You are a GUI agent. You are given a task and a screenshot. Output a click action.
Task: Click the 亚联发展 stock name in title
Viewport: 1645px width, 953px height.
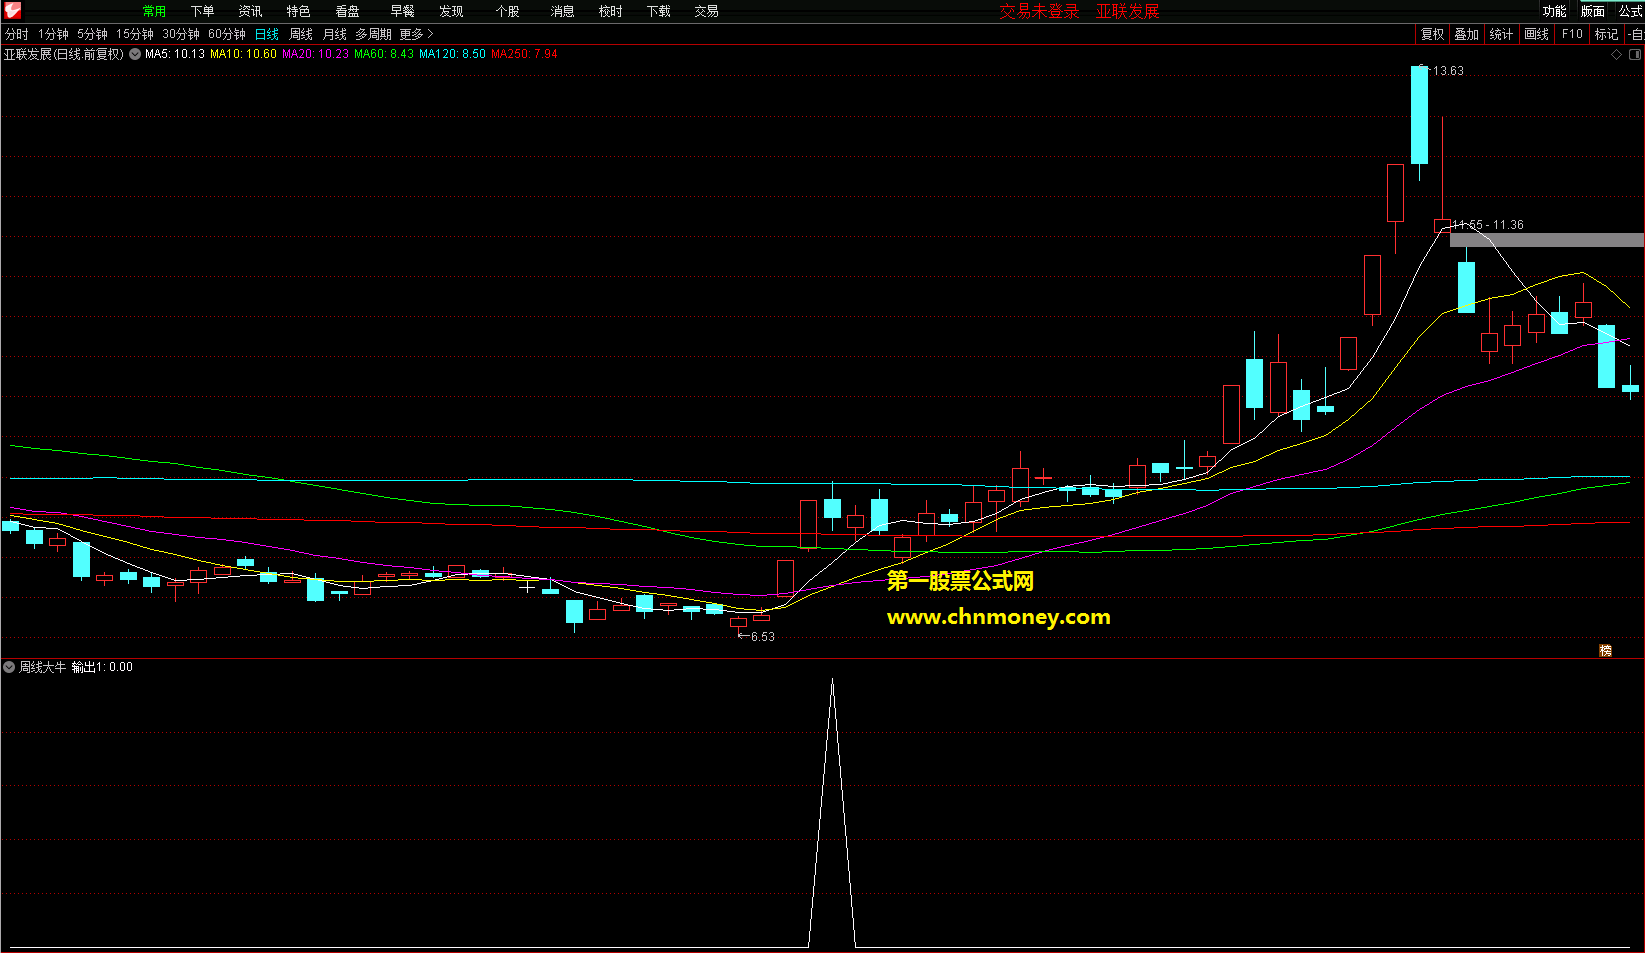tap(1127, 11)
